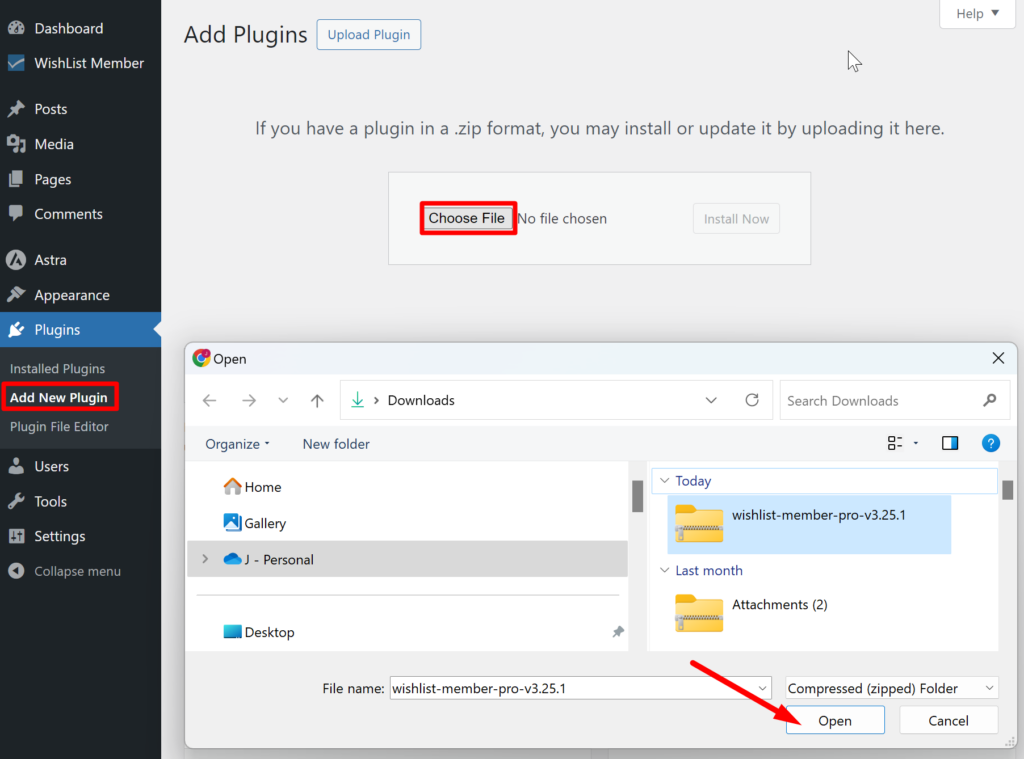Change the view layout icon
The image size is (1024, 759).
895,444
